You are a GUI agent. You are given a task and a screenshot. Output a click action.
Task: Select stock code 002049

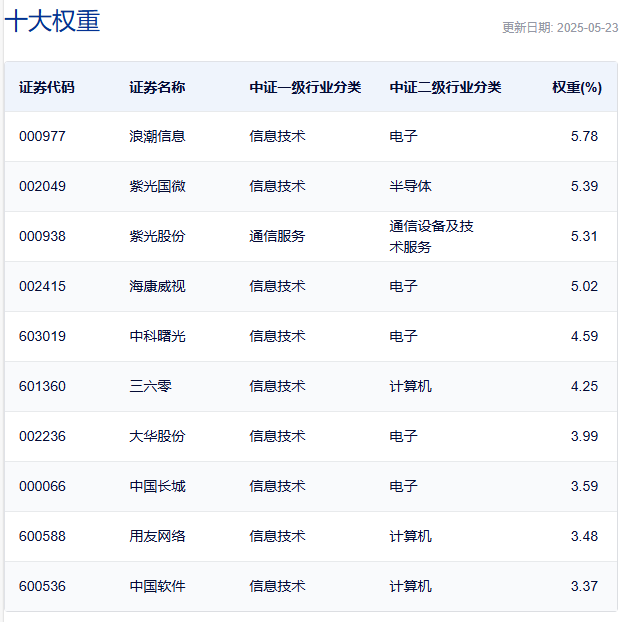click(x=42, y=186)
